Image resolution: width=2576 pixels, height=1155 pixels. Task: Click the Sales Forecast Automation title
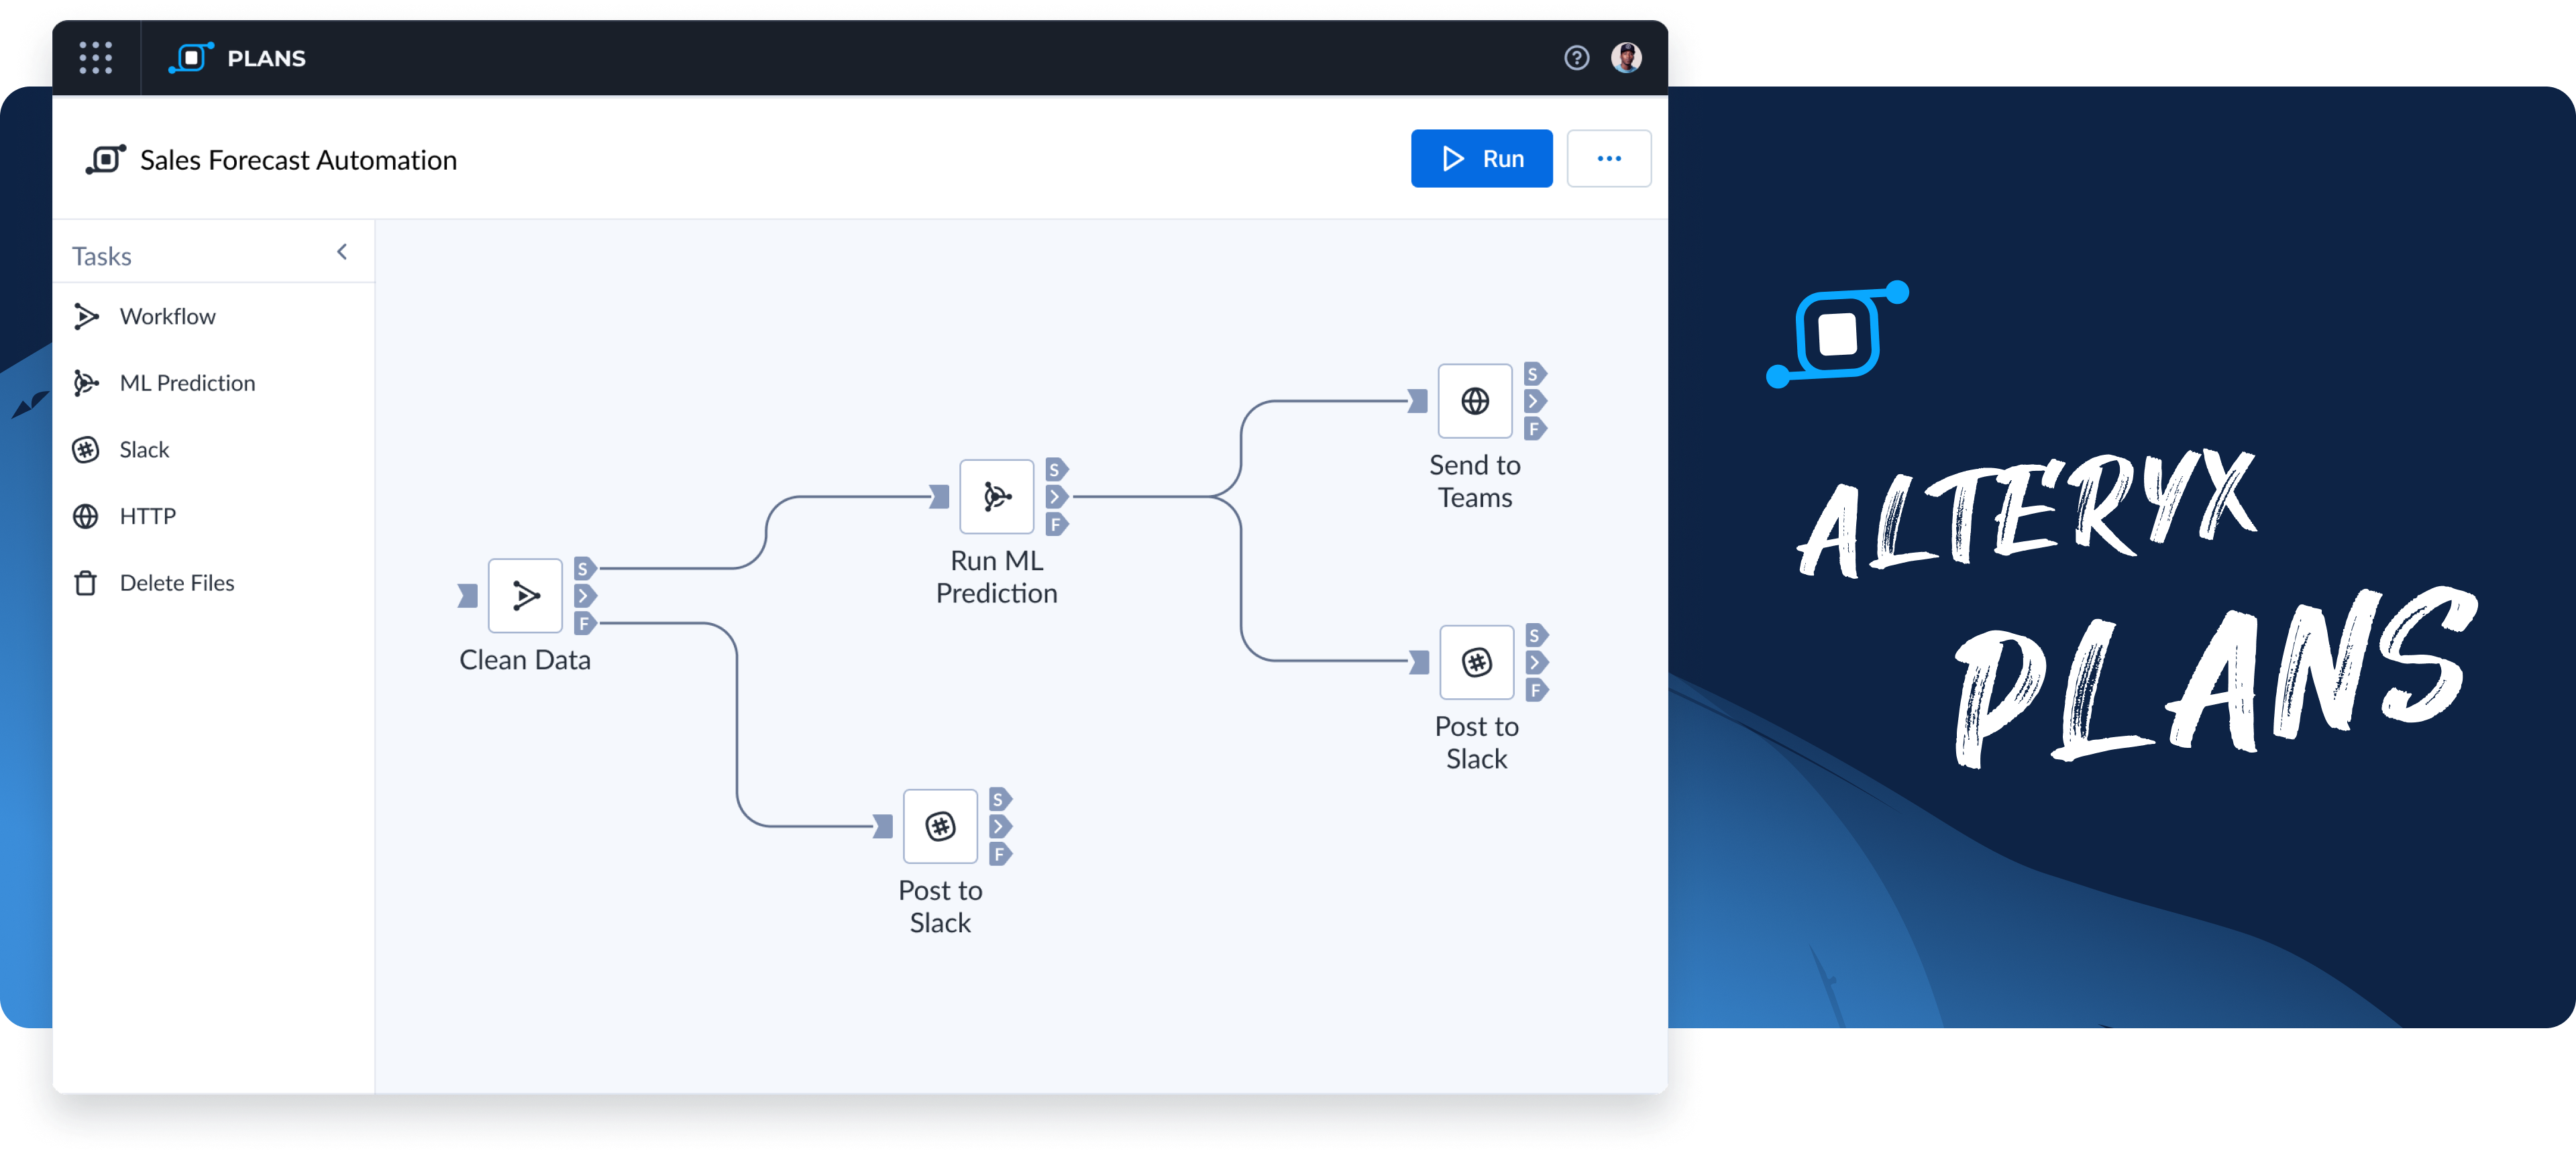298,160
